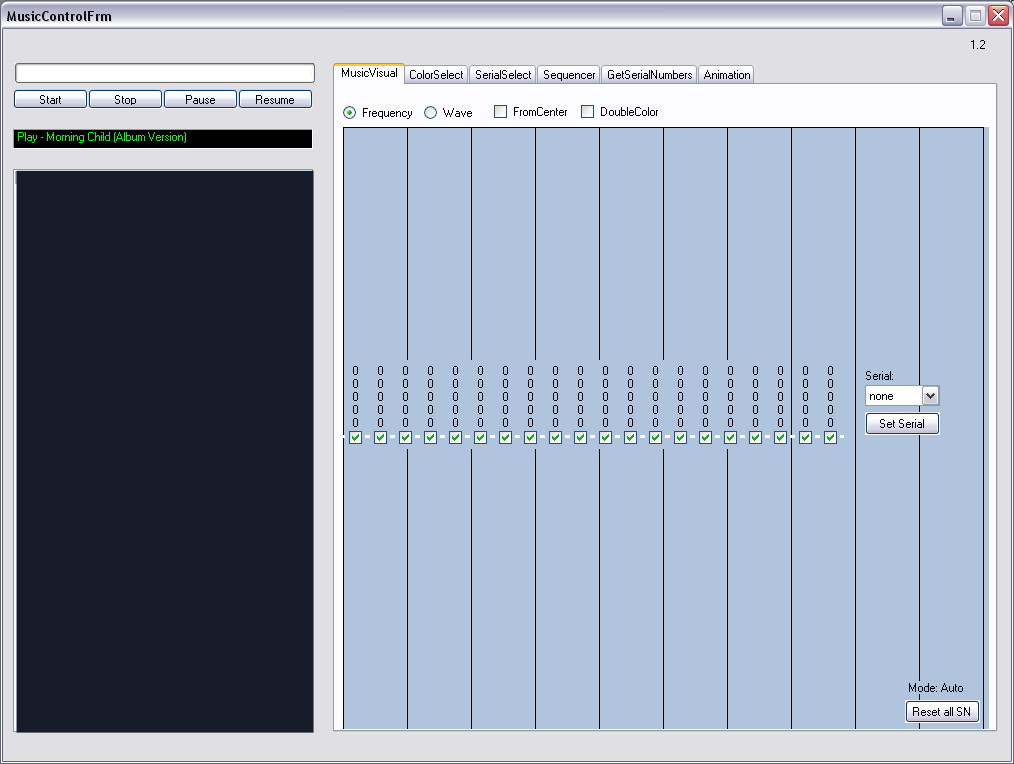Click the empty text field above Start
1014x764 pixels.
[164, 73]
